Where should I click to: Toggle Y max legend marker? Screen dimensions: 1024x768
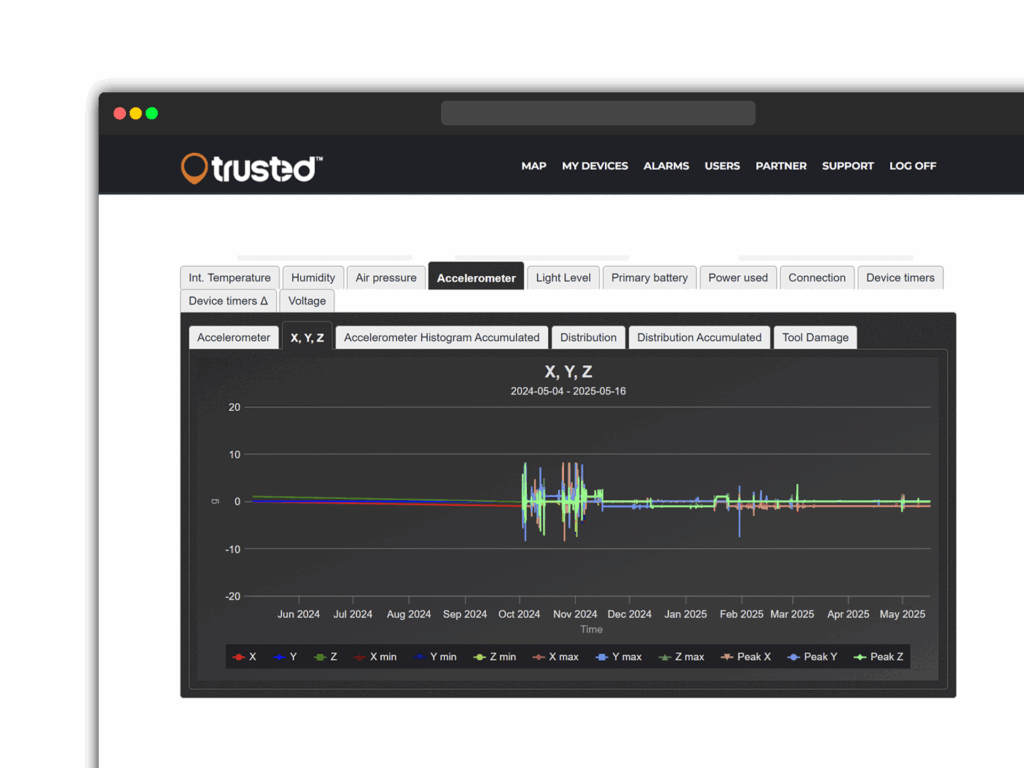(618, 657)
